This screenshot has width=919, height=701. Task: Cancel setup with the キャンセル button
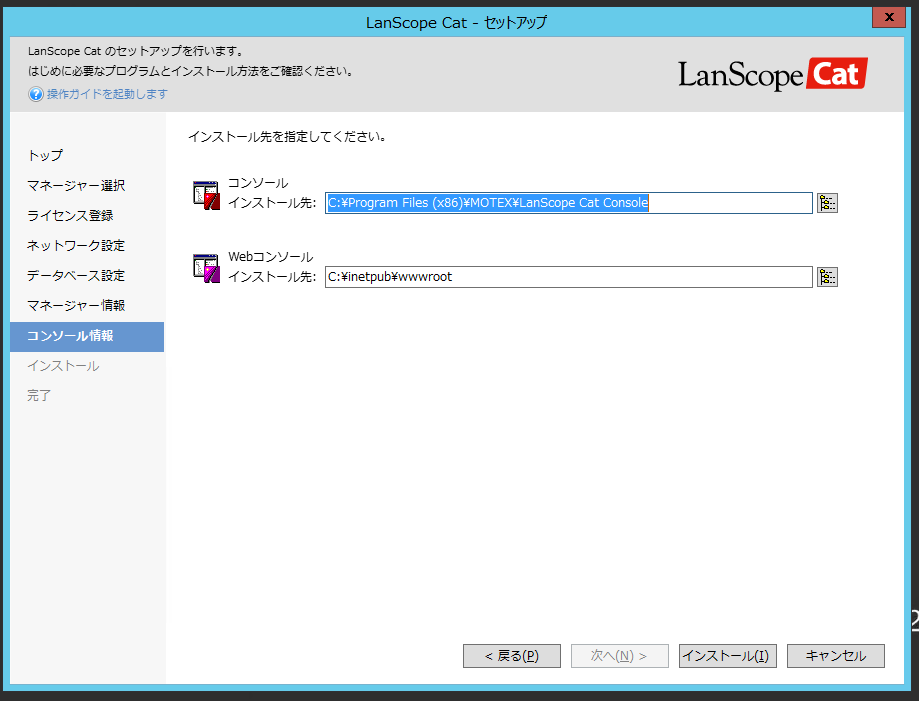pos(835,655)
